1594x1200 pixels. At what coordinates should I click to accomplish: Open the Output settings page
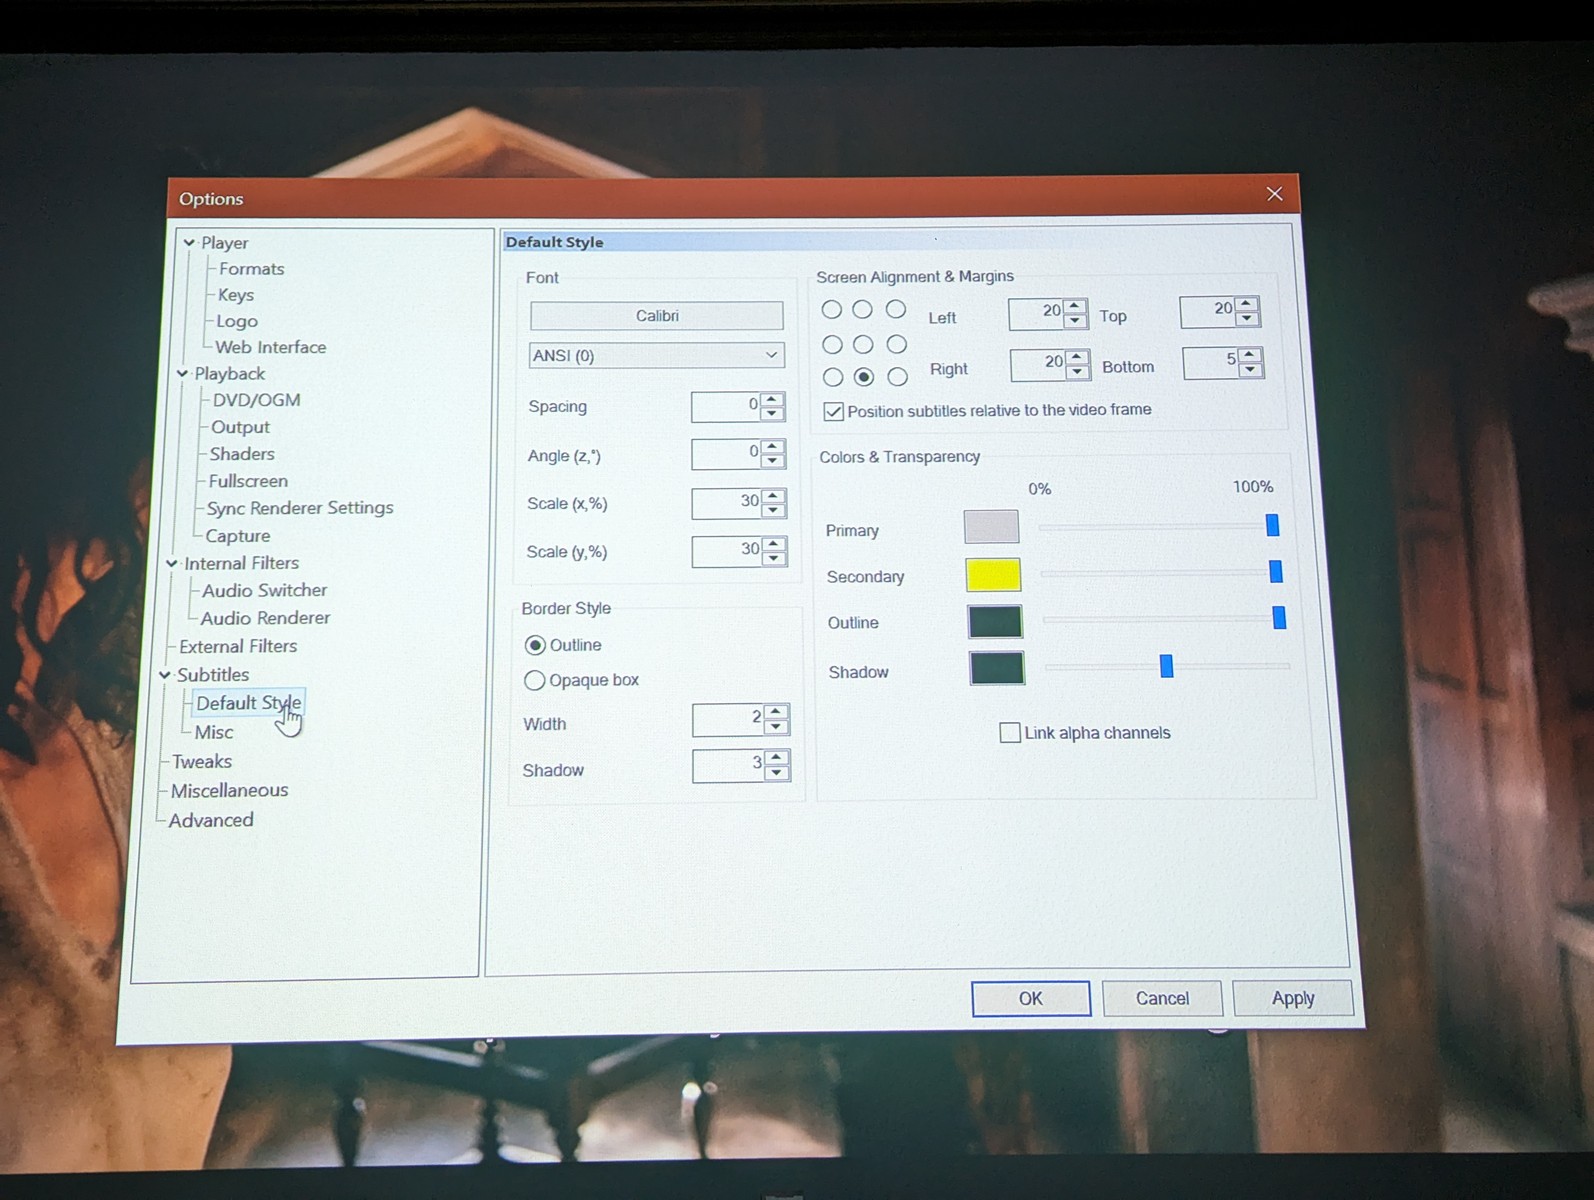point(240,427)
